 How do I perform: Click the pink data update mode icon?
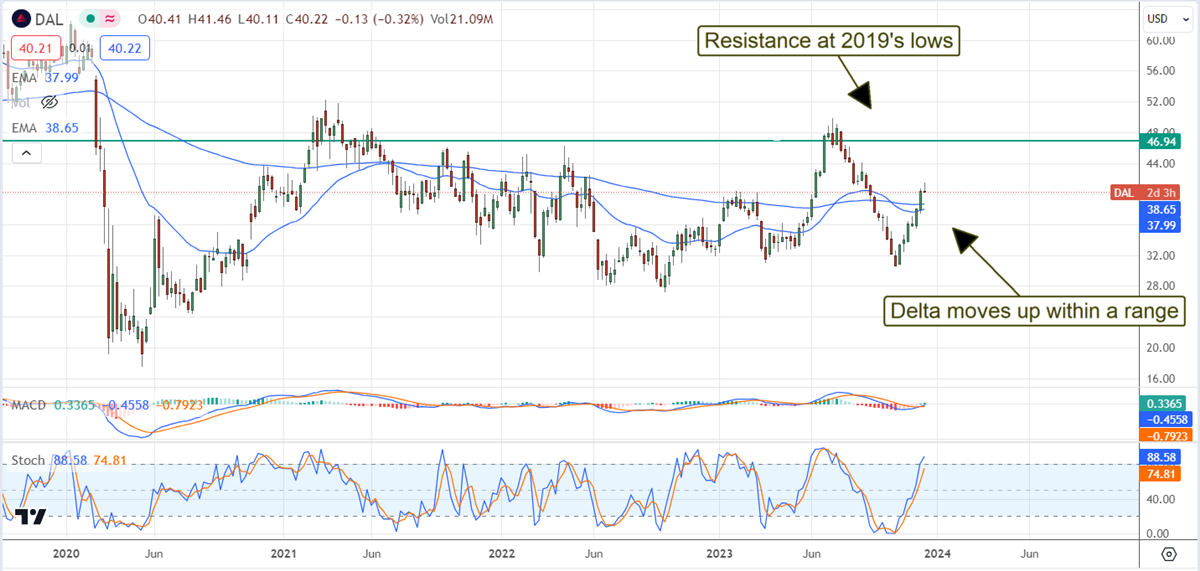click(x=108, y=18)
